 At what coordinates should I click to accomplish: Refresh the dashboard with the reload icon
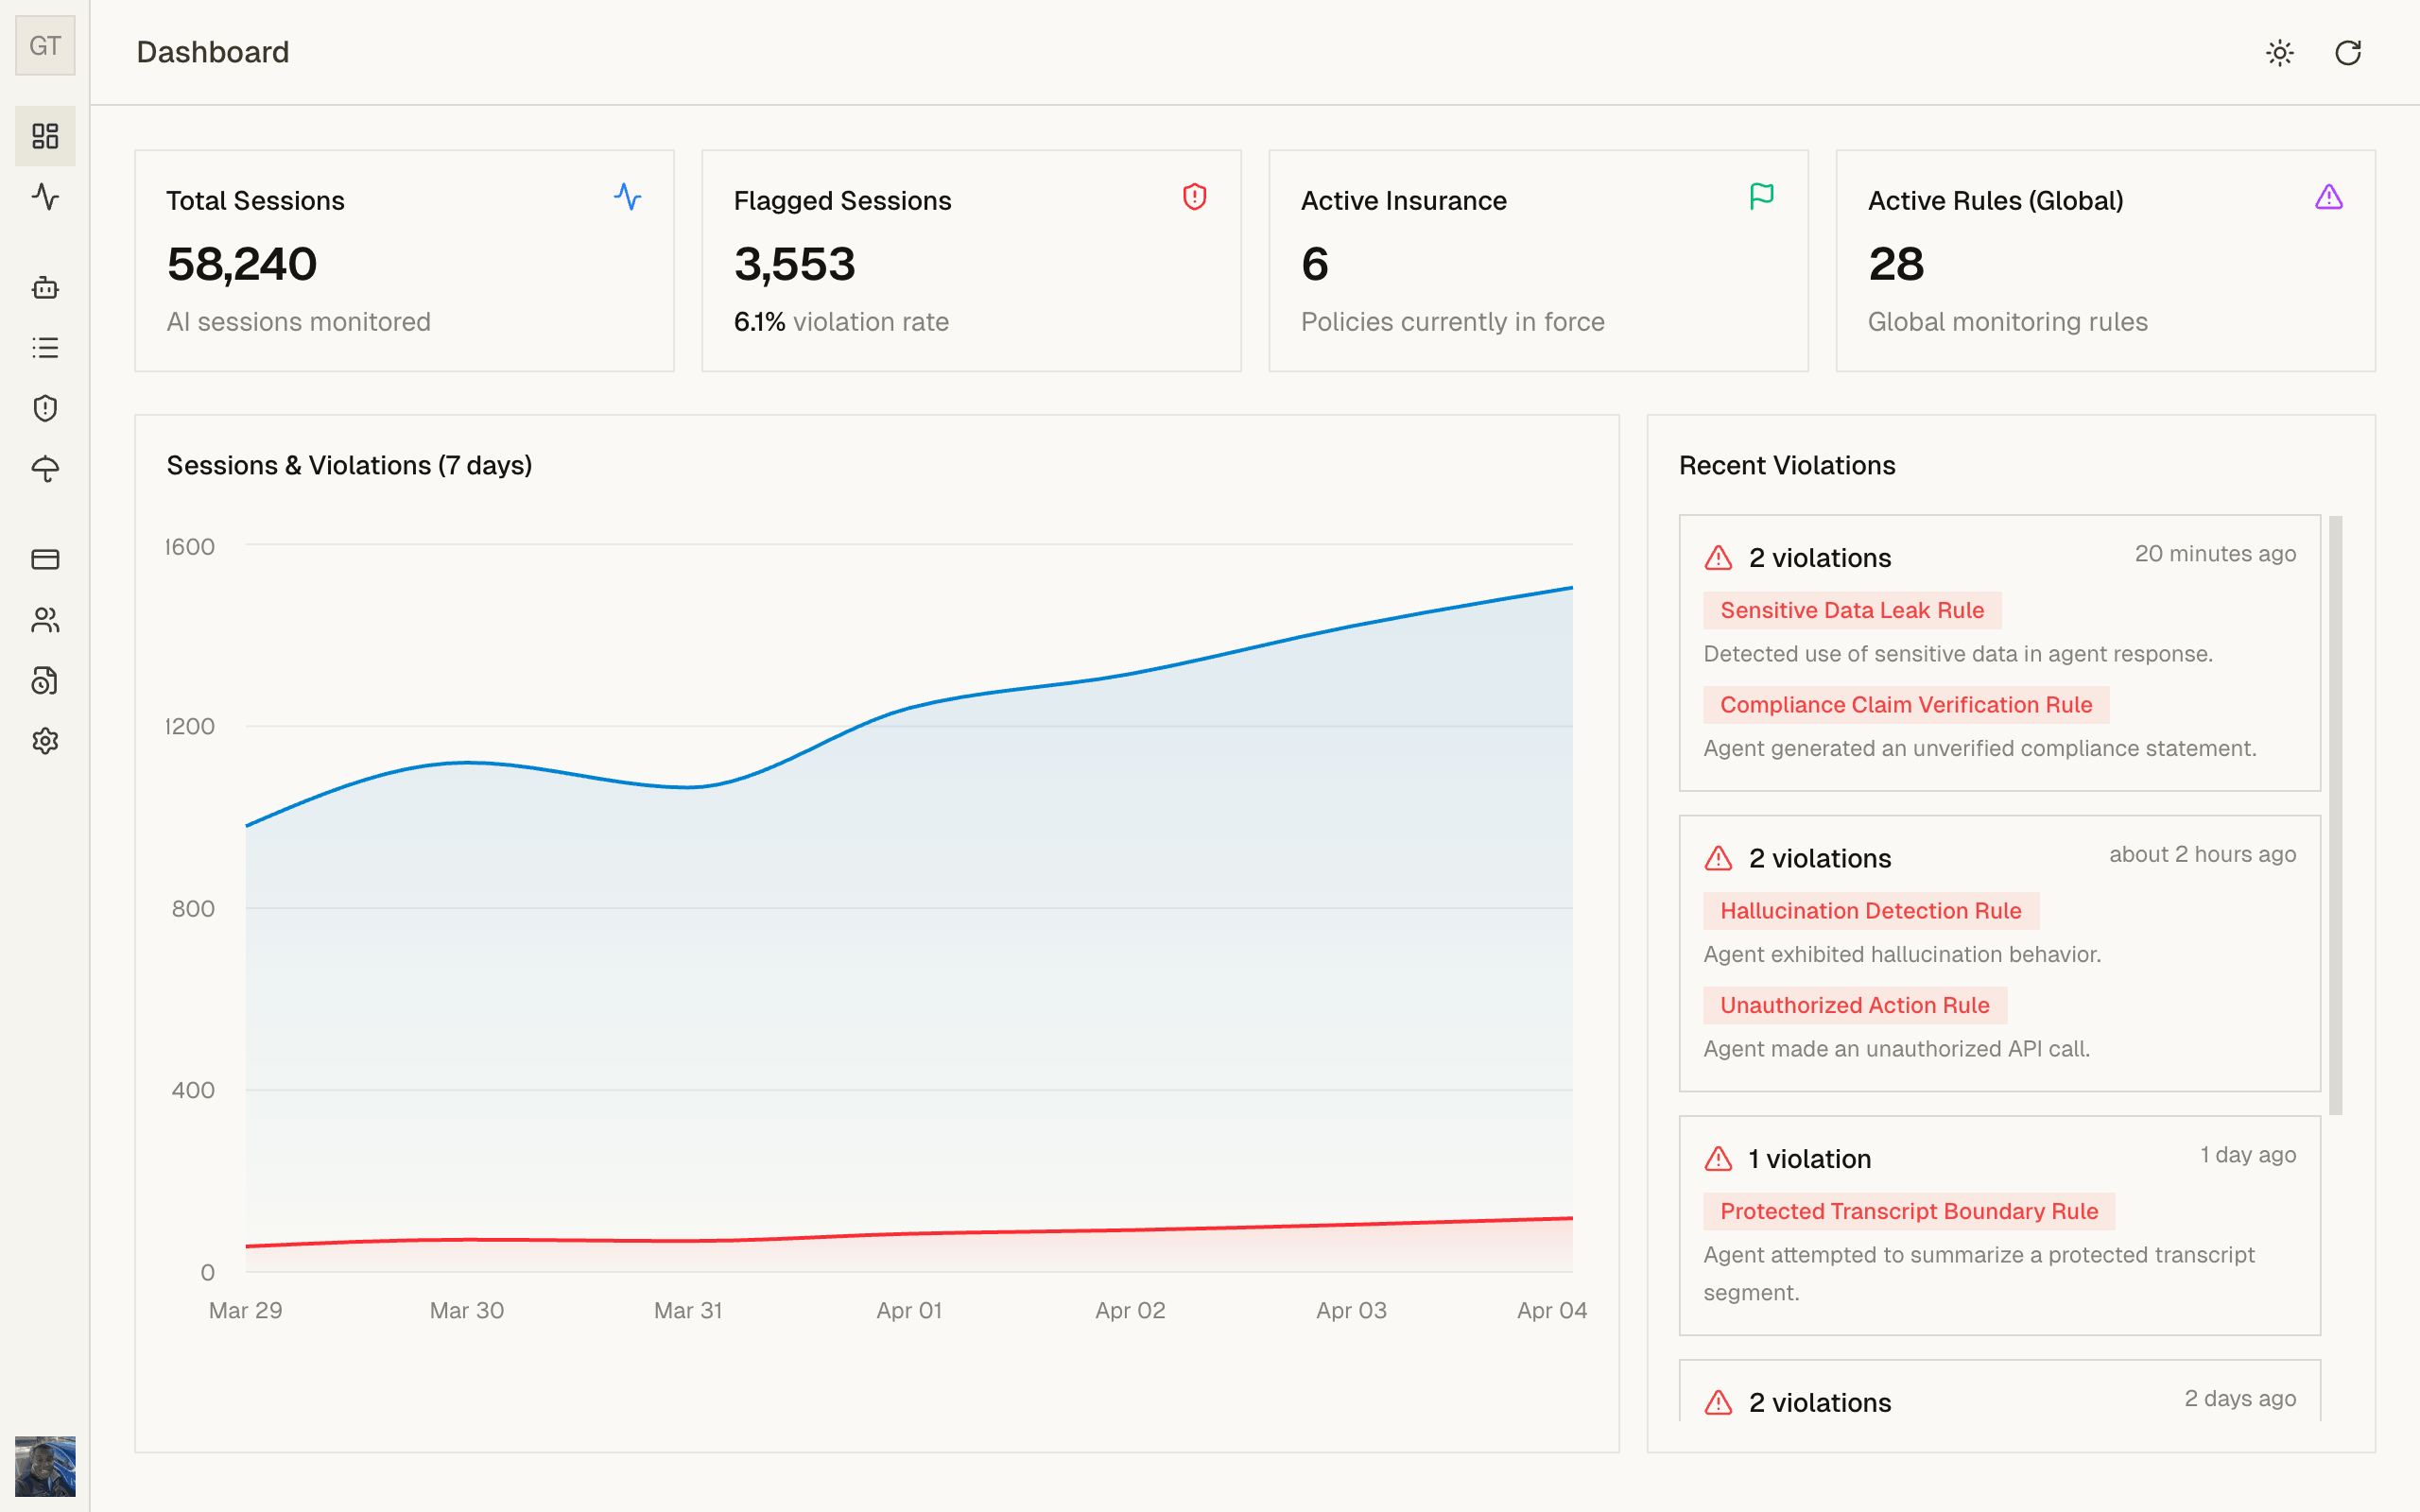click(x=2349, y=53)
